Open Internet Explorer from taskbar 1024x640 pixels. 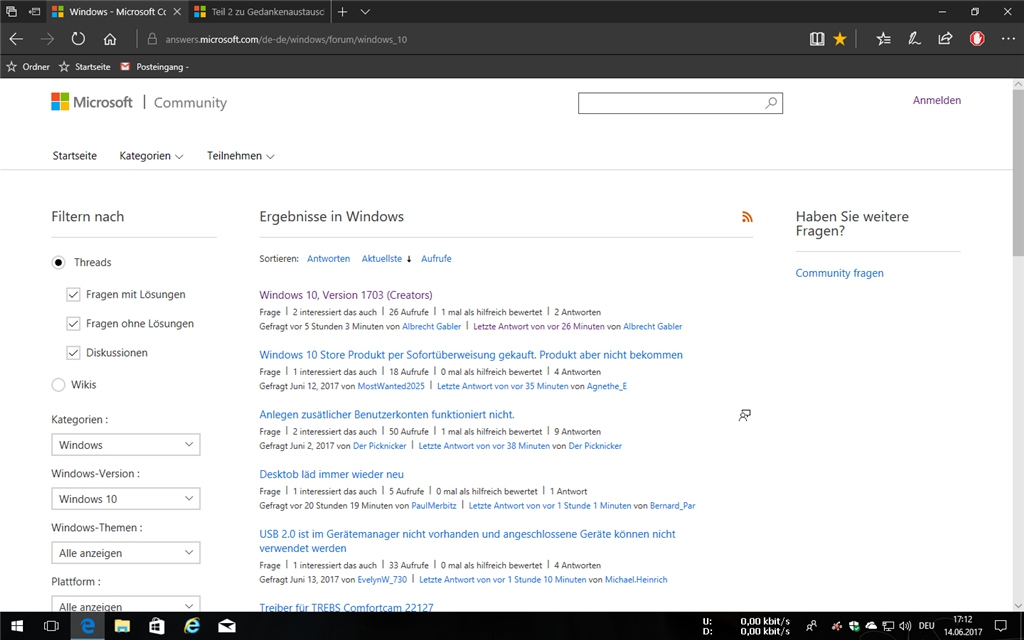(192, 626)
